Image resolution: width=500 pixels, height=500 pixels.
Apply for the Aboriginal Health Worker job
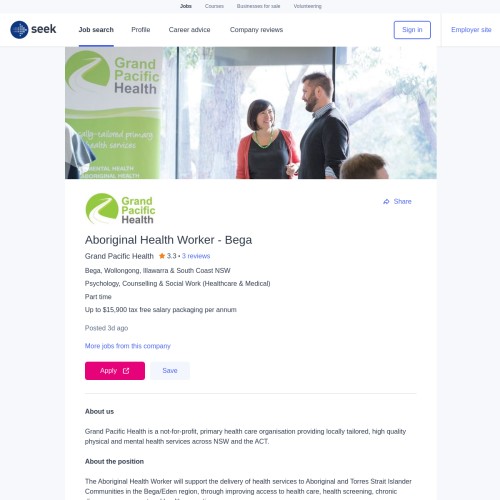tap(115, 371)
